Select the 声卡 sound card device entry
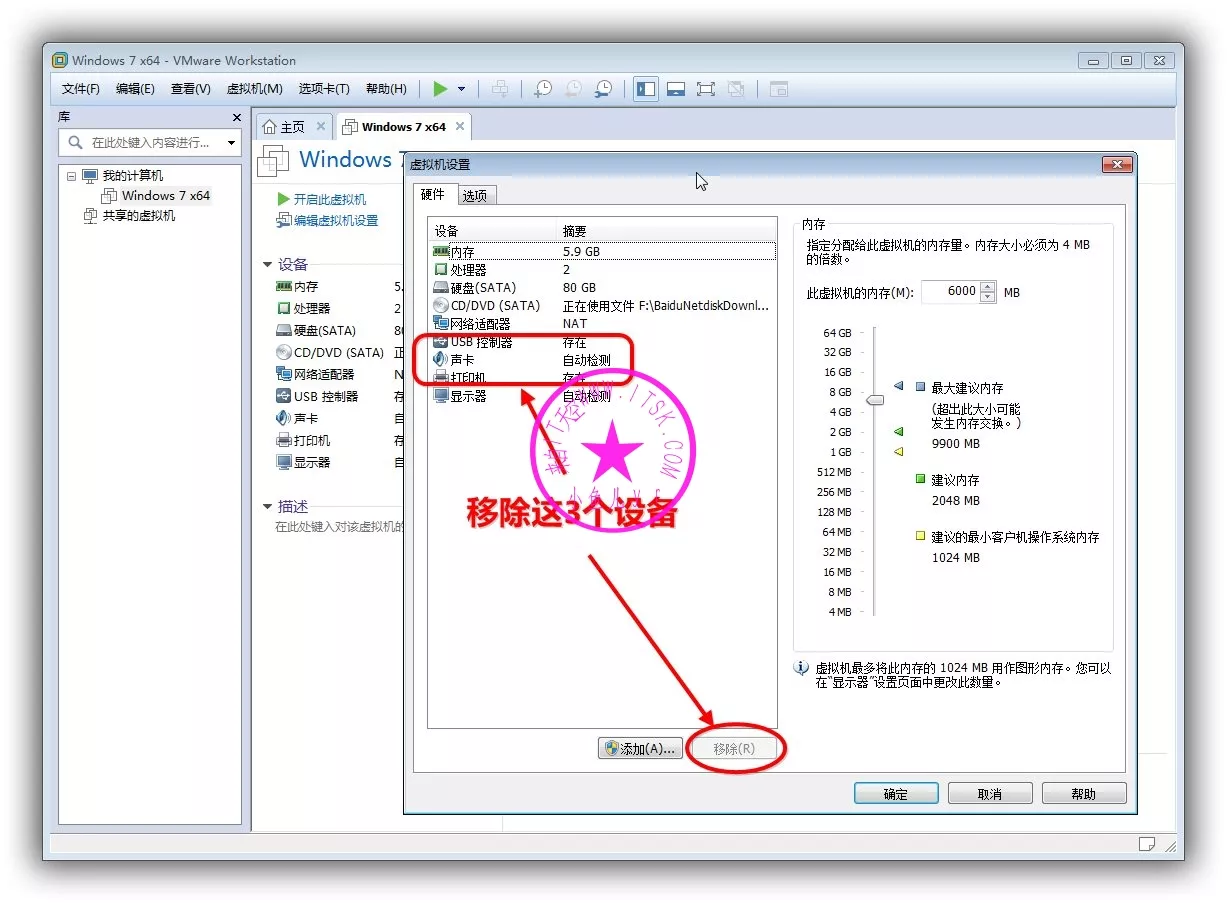The image size is (1227, 903). pos(462,360)
